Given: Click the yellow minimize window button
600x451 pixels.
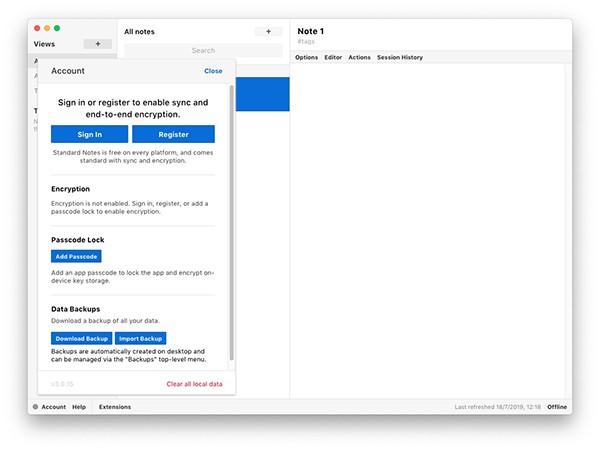Looking at the screenshot, I should point(47,28).
